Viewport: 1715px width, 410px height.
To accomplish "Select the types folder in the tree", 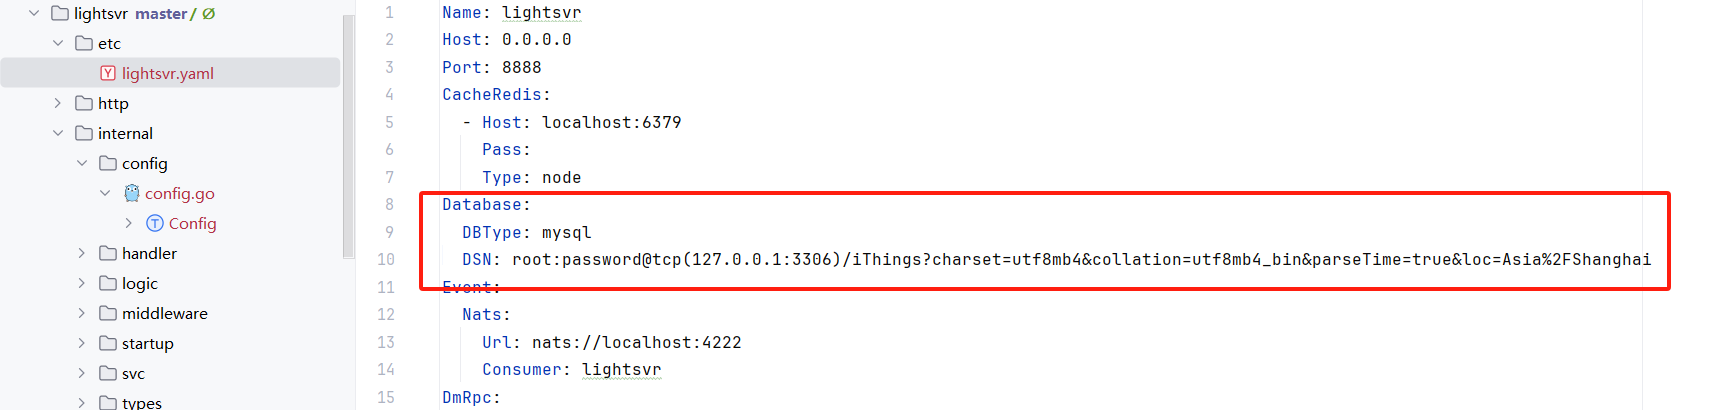I will point(141,402).
